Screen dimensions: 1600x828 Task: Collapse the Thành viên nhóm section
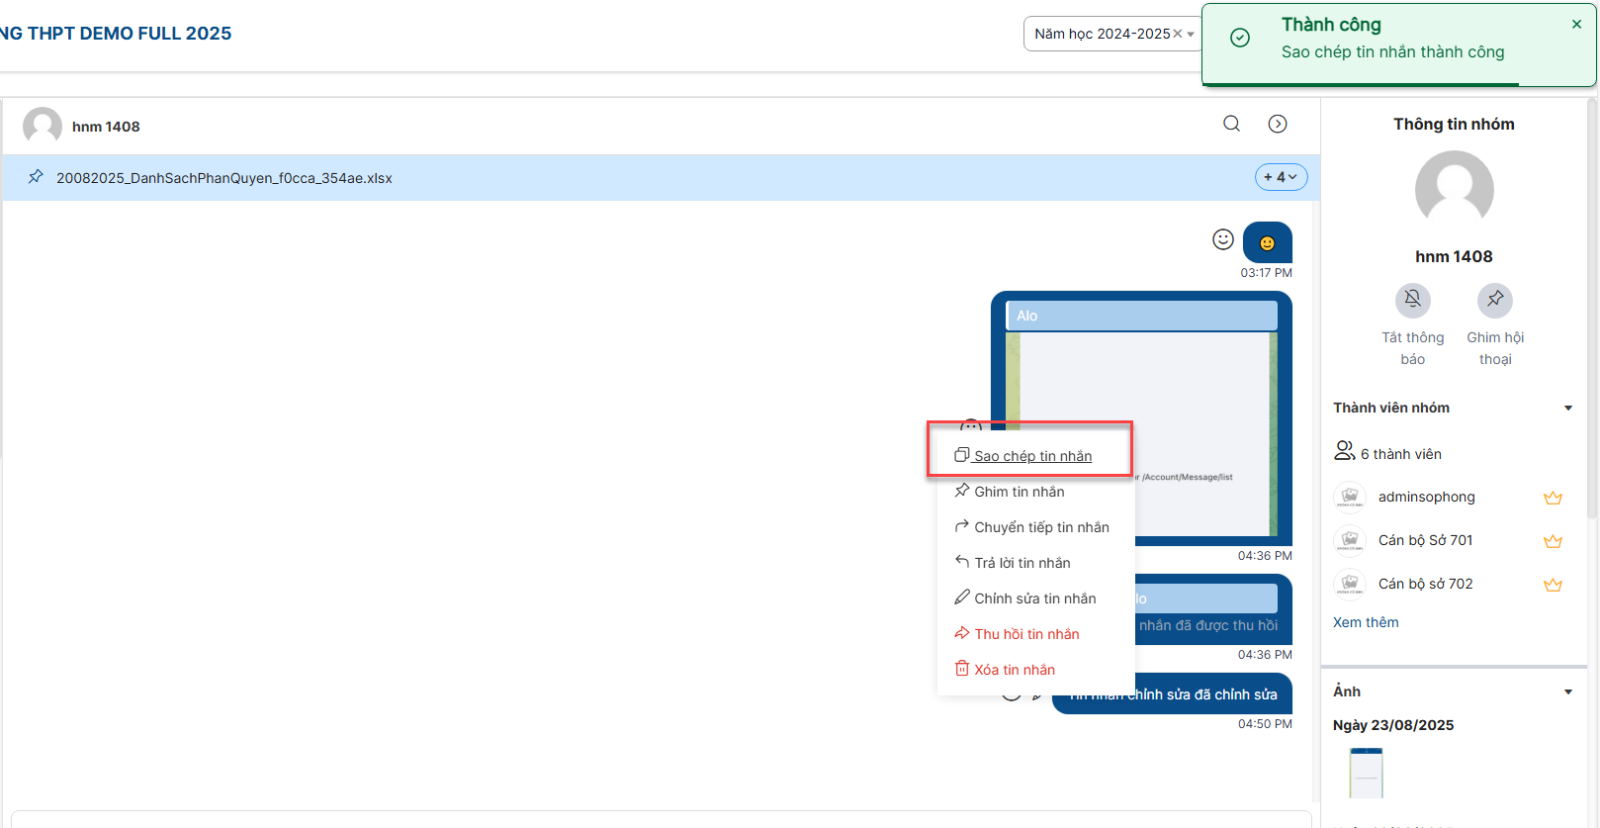pyautogui.click(x=1568, y=408)
